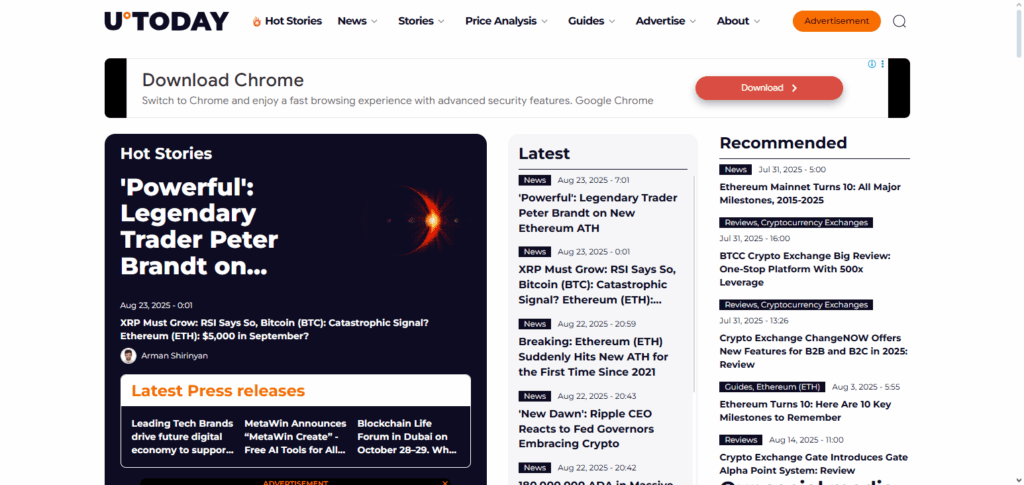Open Ethereum Turns 10 Key Milestones

[805, 411]
